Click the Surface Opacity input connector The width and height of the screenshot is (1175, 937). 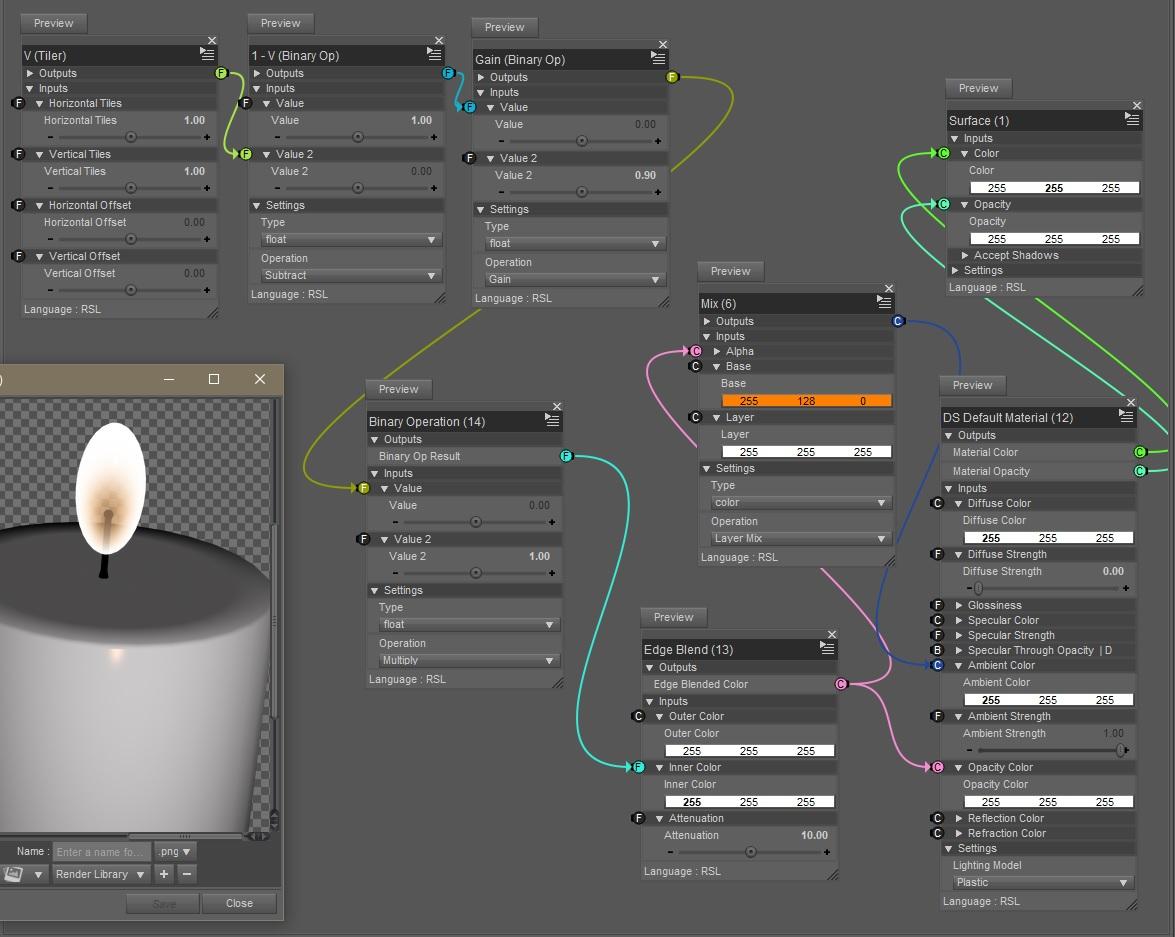coord(943,204)
